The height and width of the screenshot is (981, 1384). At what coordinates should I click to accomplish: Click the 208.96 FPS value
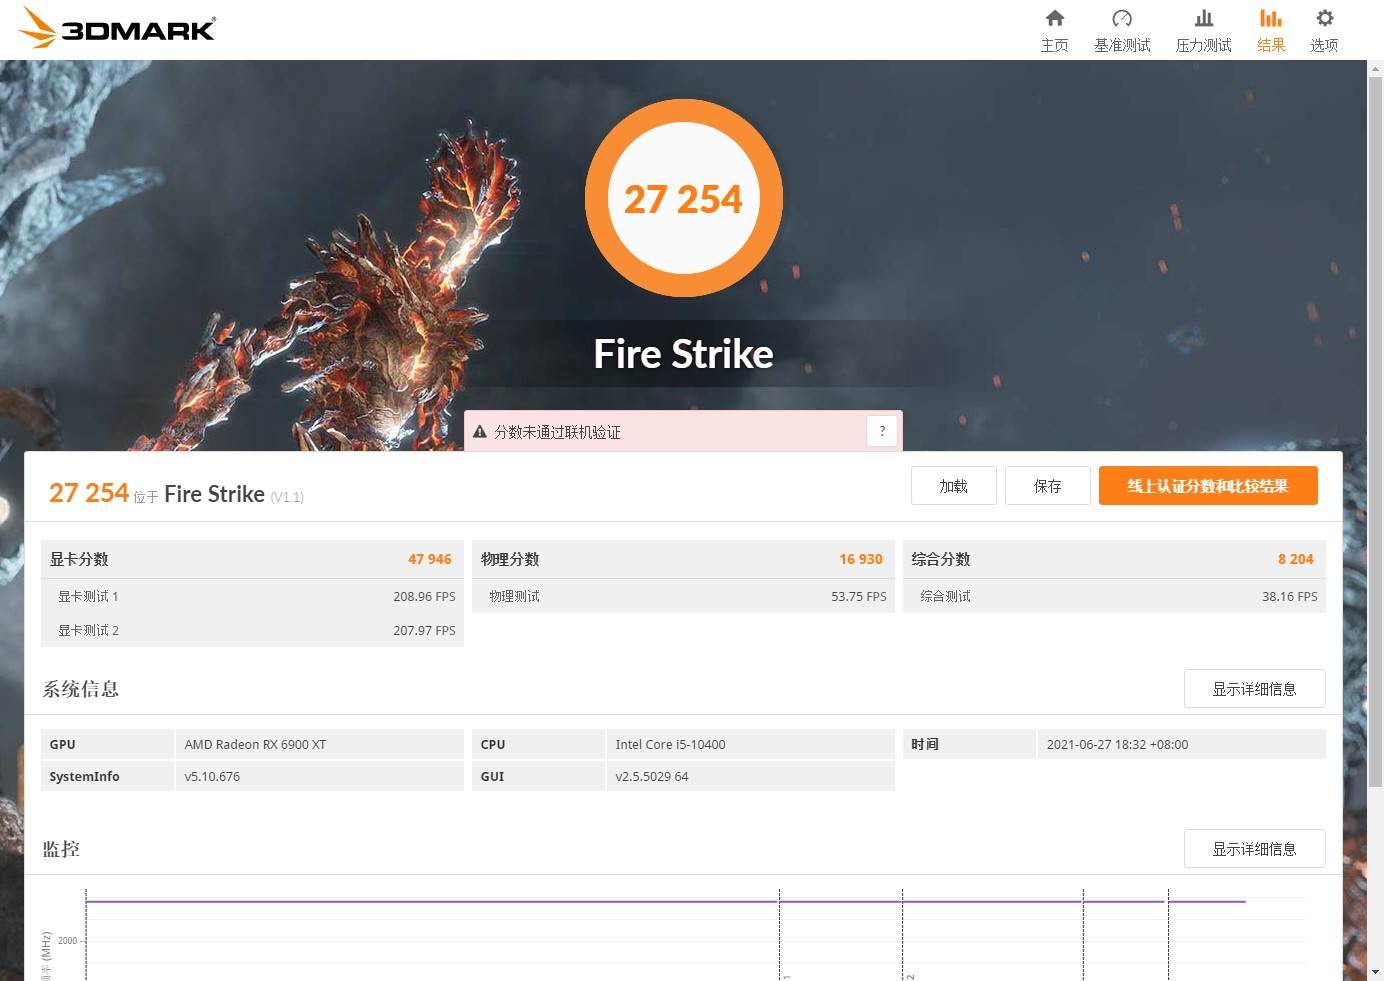tap(424, 596)
